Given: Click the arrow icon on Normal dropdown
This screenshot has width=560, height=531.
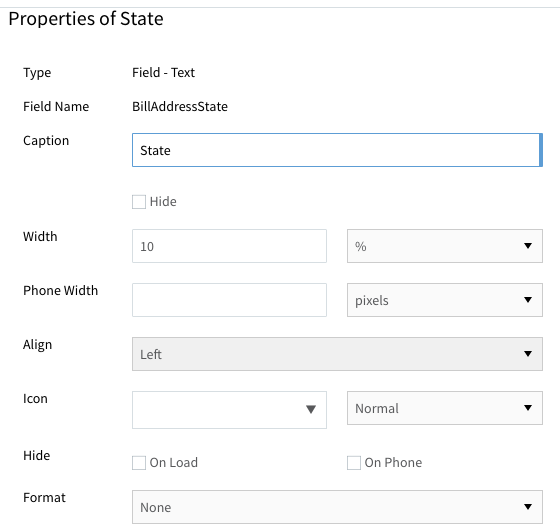Looking at the screenshot, I should pos(528,407).
